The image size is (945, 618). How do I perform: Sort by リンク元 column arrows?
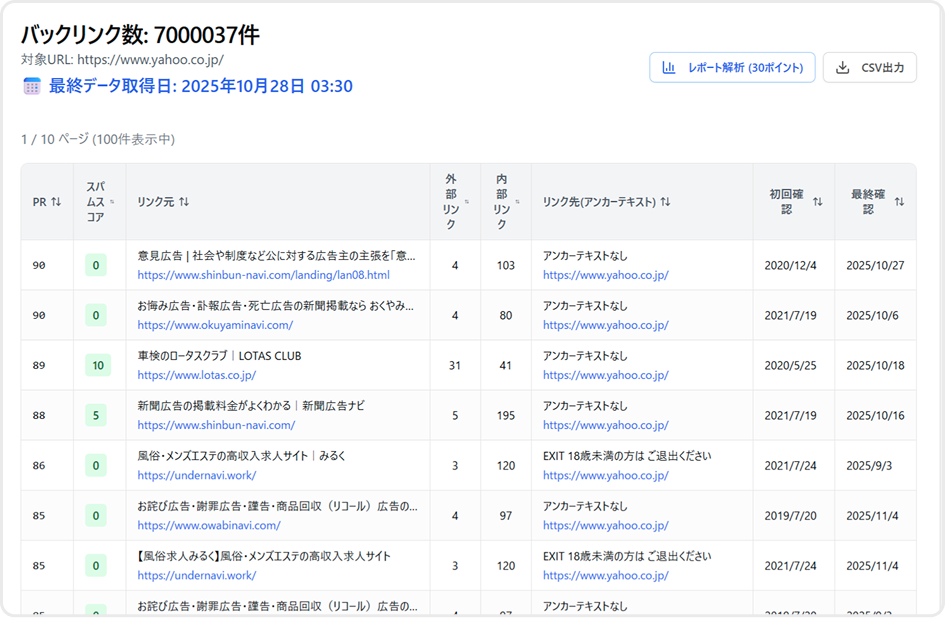pyautogui.click(x=184, y=202)
